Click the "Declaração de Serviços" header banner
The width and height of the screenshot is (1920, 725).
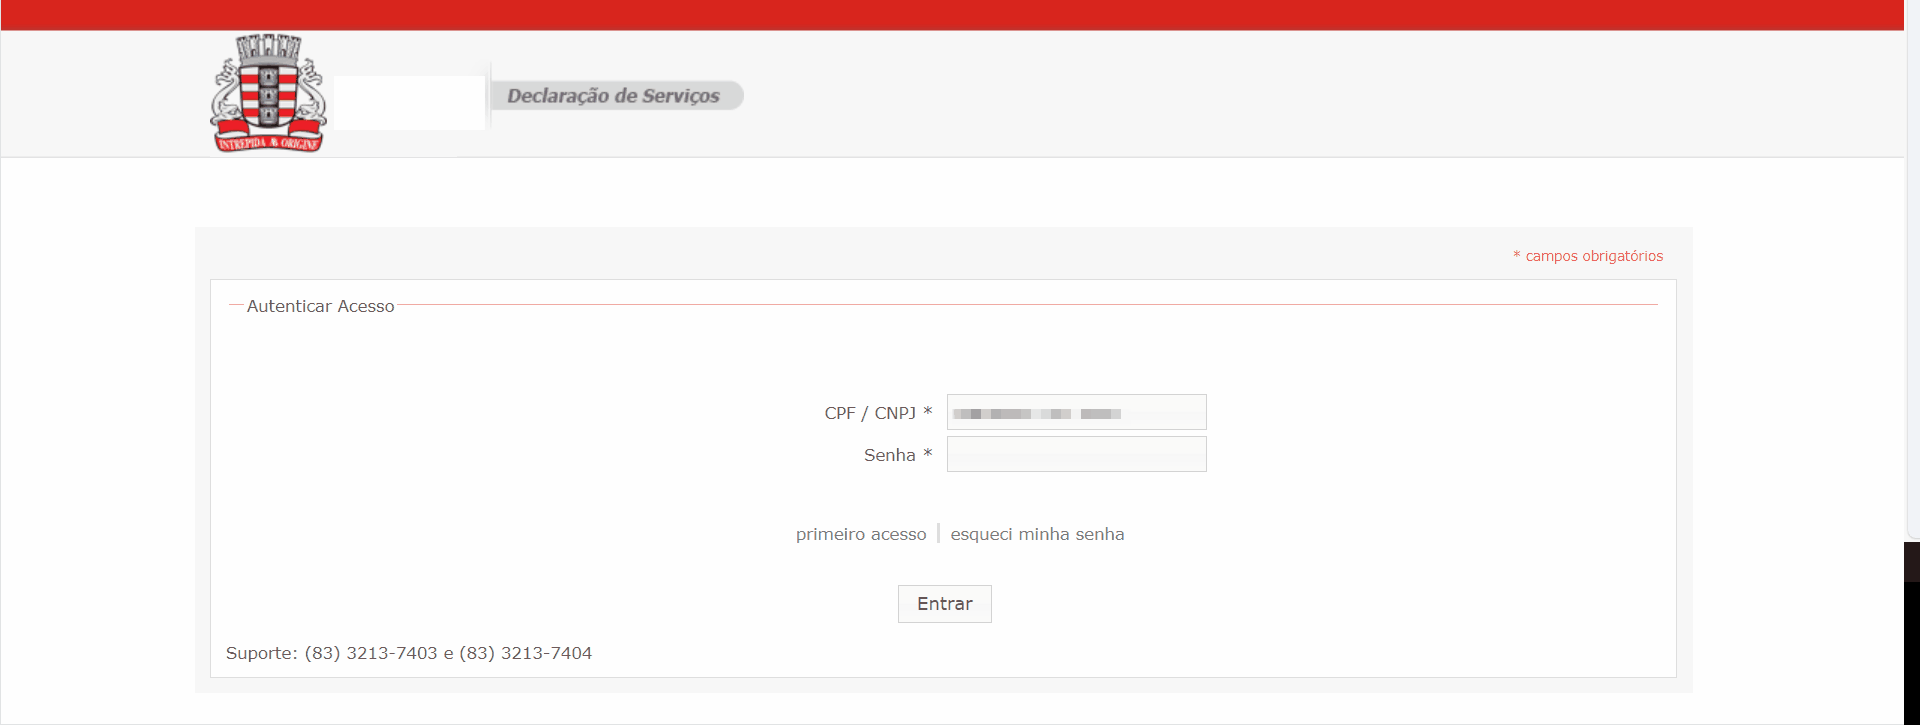[614, 96]
